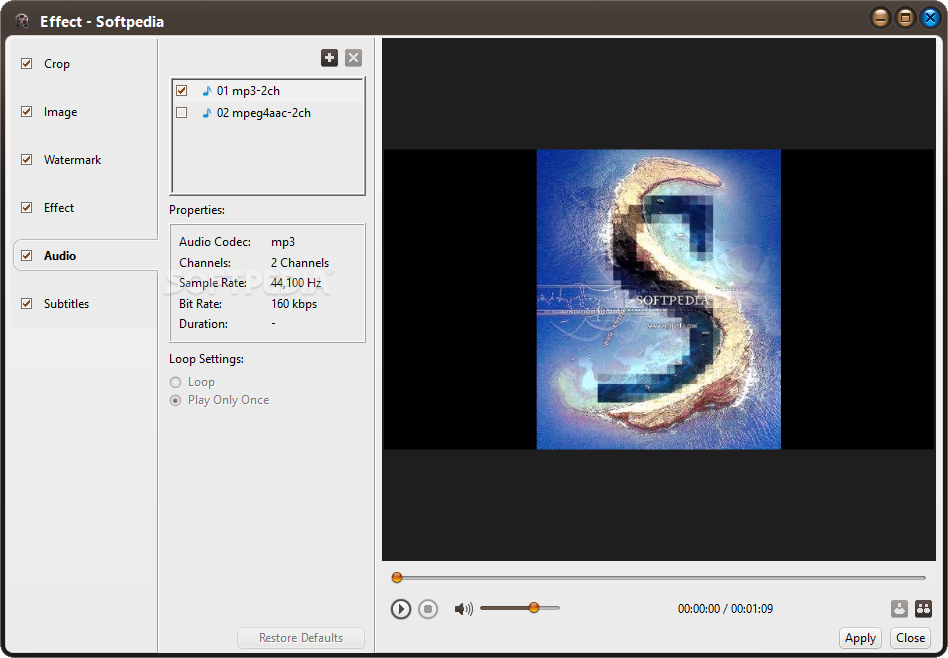The image size is (948, 658).
Task: Toggle the Image effect checkbox
Action: point(27,111)
